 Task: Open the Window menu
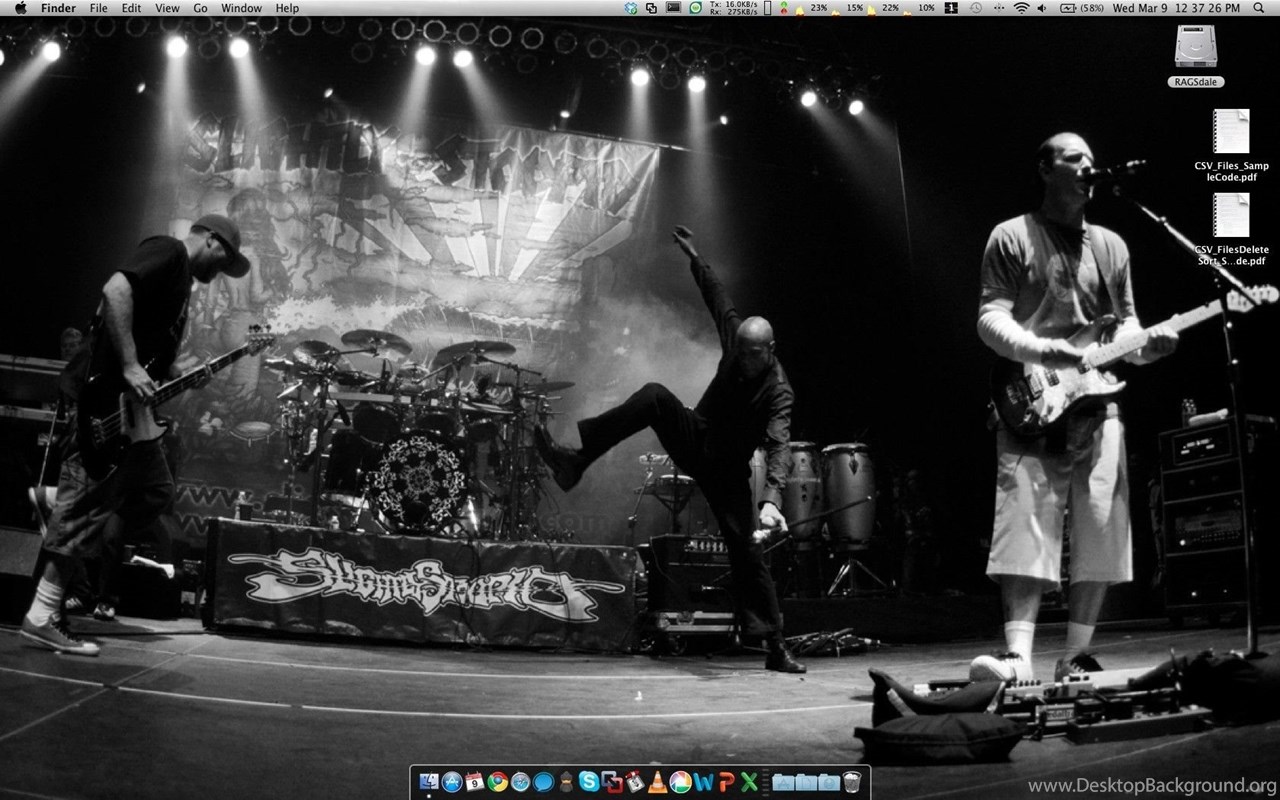tap(242, 8)
